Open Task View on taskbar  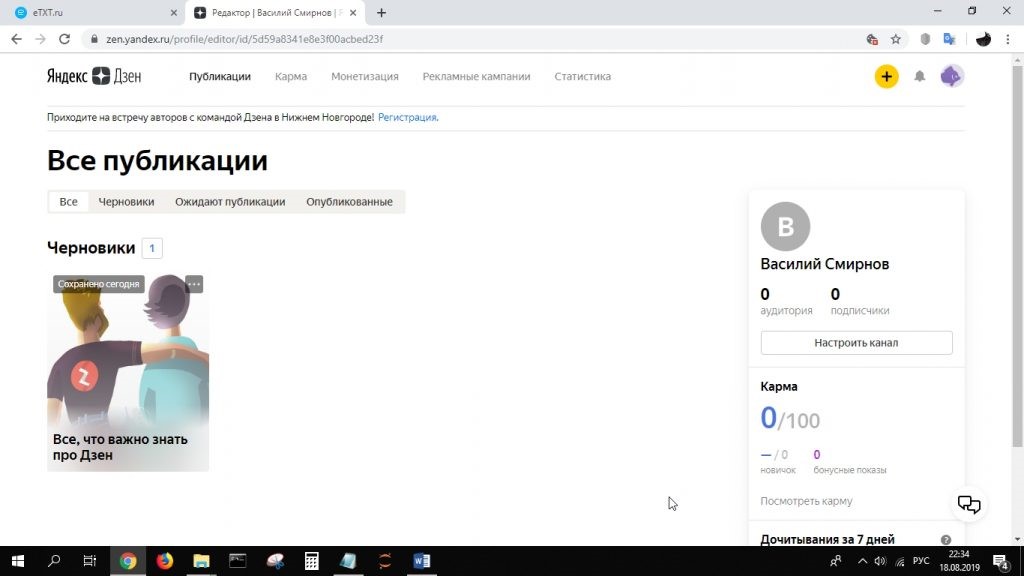pos(89,561)
